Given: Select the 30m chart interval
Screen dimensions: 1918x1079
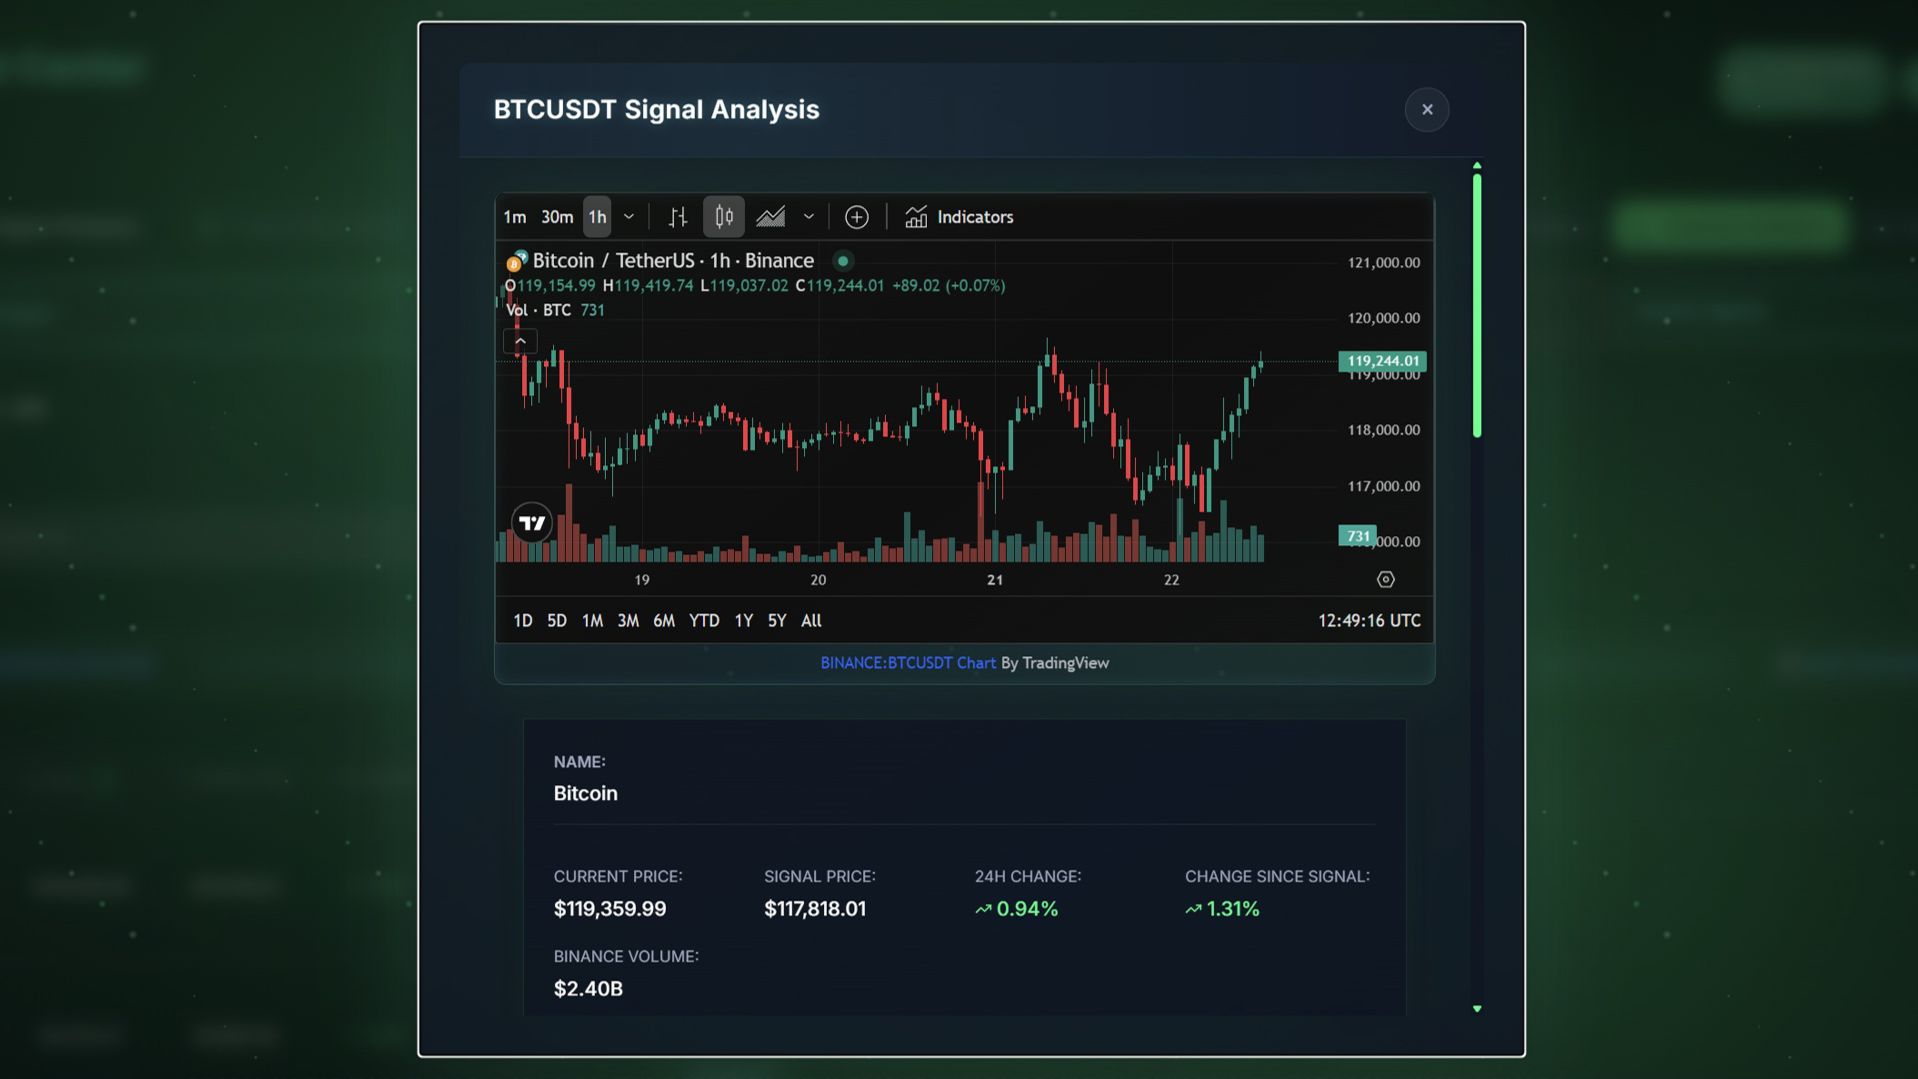Looking at the screenshot, I should point(557,217).
